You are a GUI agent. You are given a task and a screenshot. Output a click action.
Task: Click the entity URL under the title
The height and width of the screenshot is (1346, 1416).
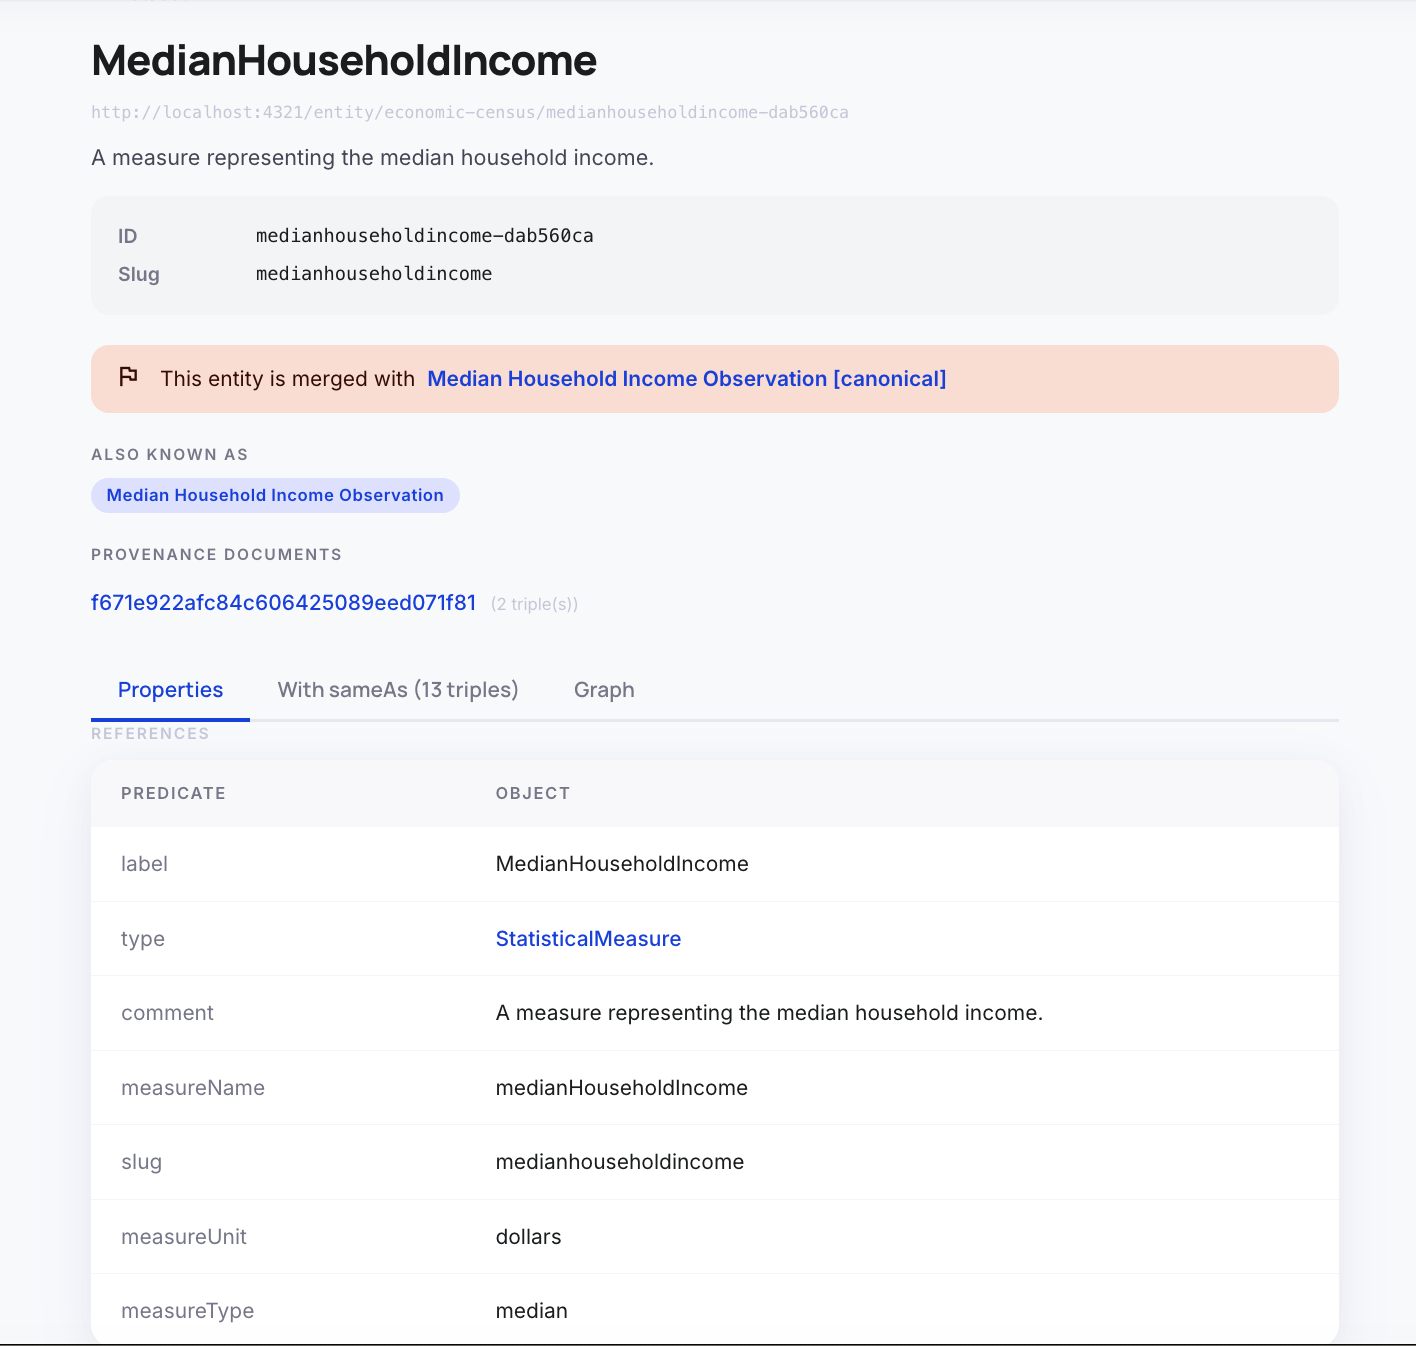(470, 112)
